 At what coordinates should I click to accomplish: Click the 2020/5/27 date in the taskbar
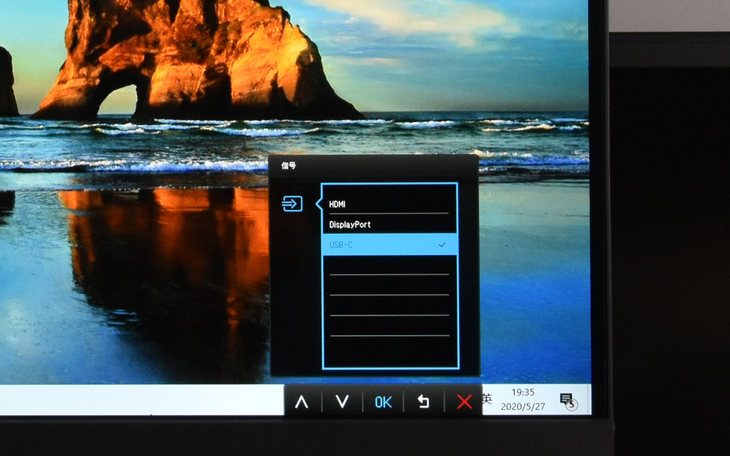coord(525,407)
